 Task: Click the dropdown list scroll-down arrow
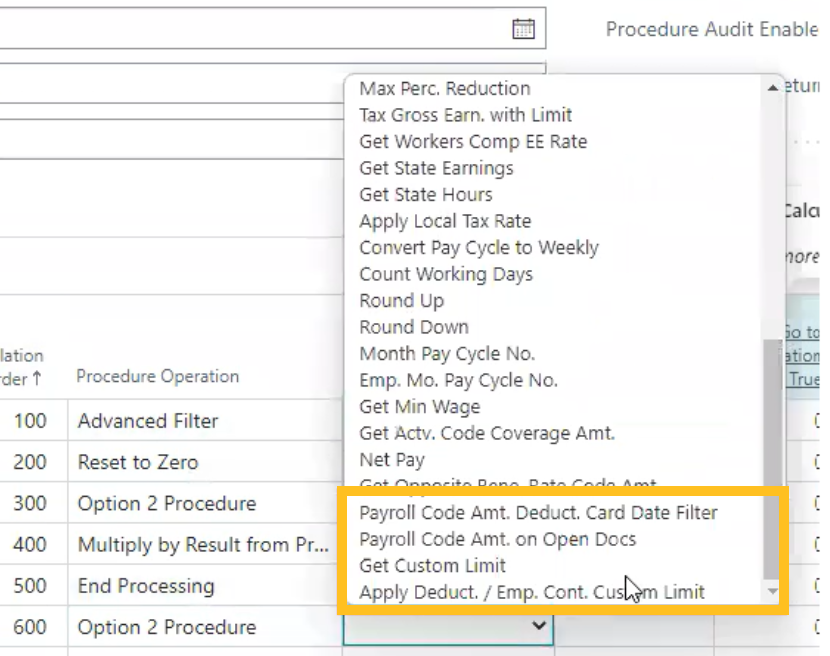click(772, 593)
